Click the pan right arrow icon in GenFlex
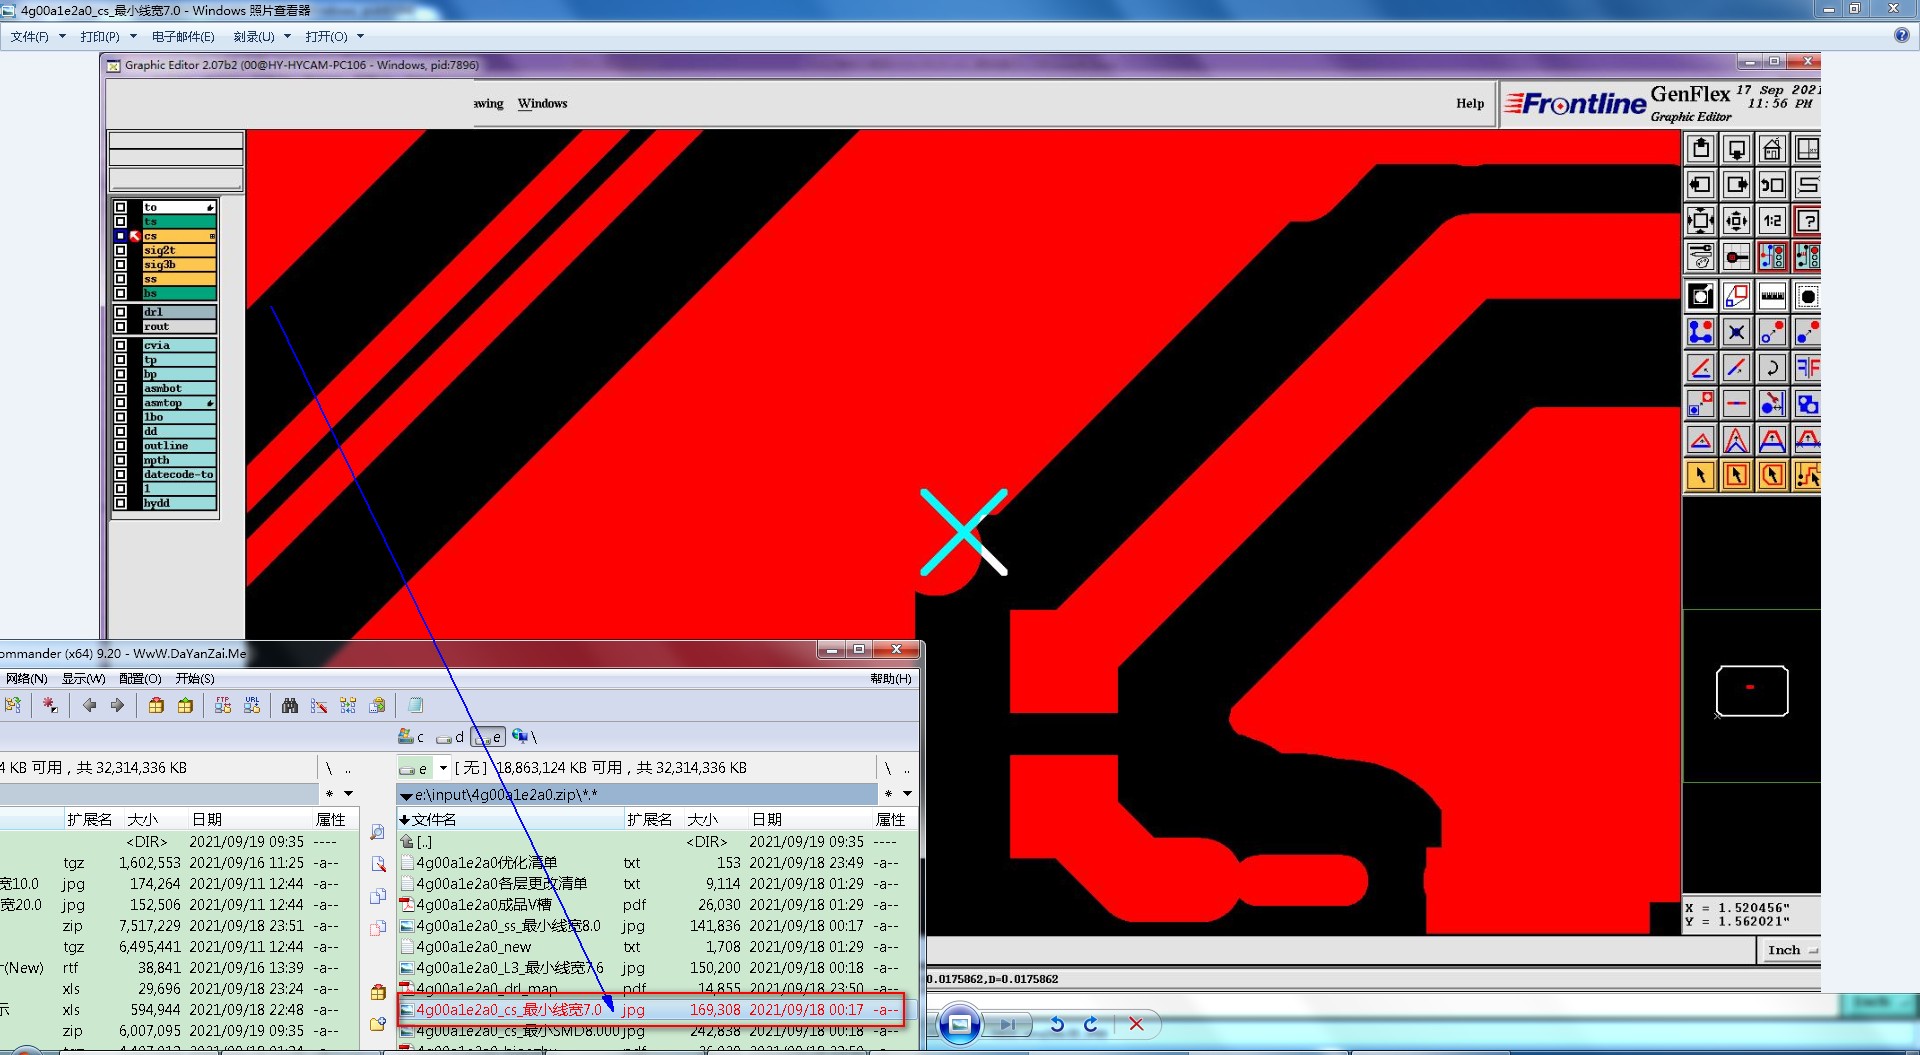The height and width of the screenshot is (1055, 1920). [1736, 185]
